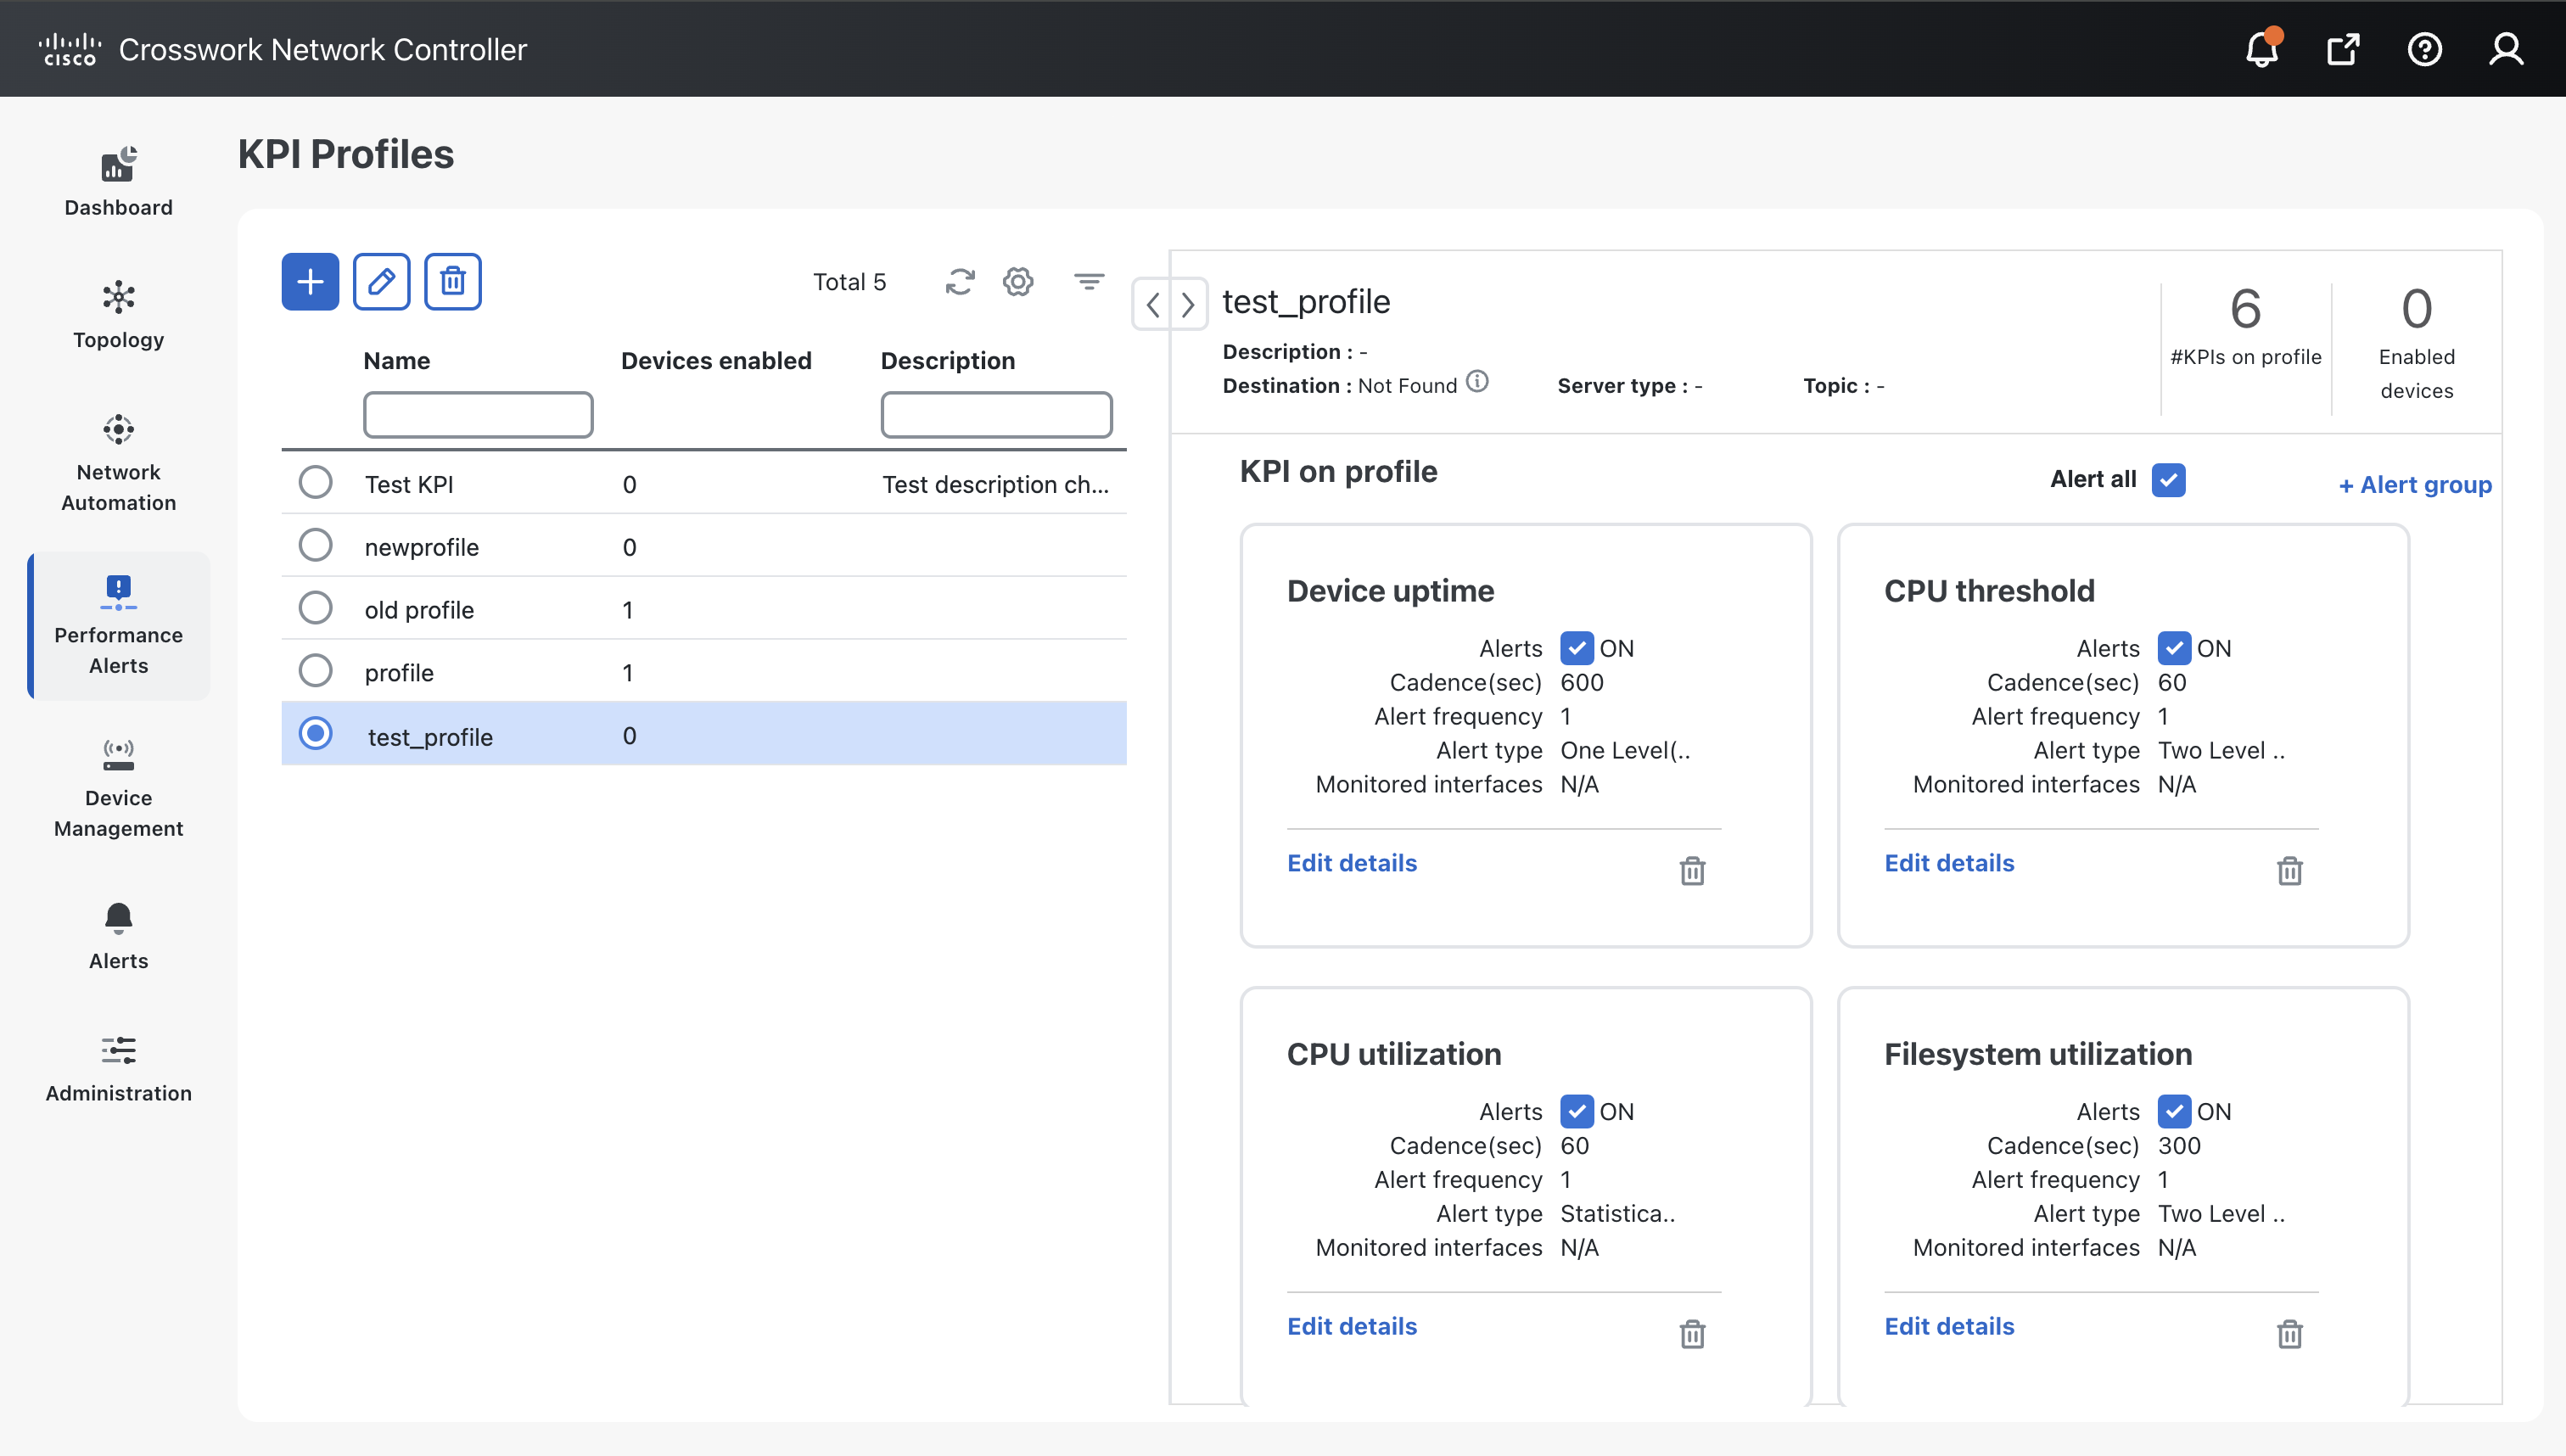This screenshot has height=1456, width=2566.
Task: Open the add new KPI profile dialog
Action: (x=310, y=281)
